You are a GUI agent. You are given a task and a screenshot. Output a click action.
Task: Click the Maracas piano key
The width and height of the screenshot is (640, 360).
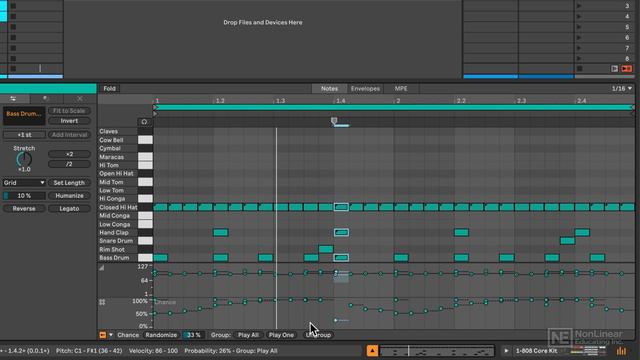(145, 157)
